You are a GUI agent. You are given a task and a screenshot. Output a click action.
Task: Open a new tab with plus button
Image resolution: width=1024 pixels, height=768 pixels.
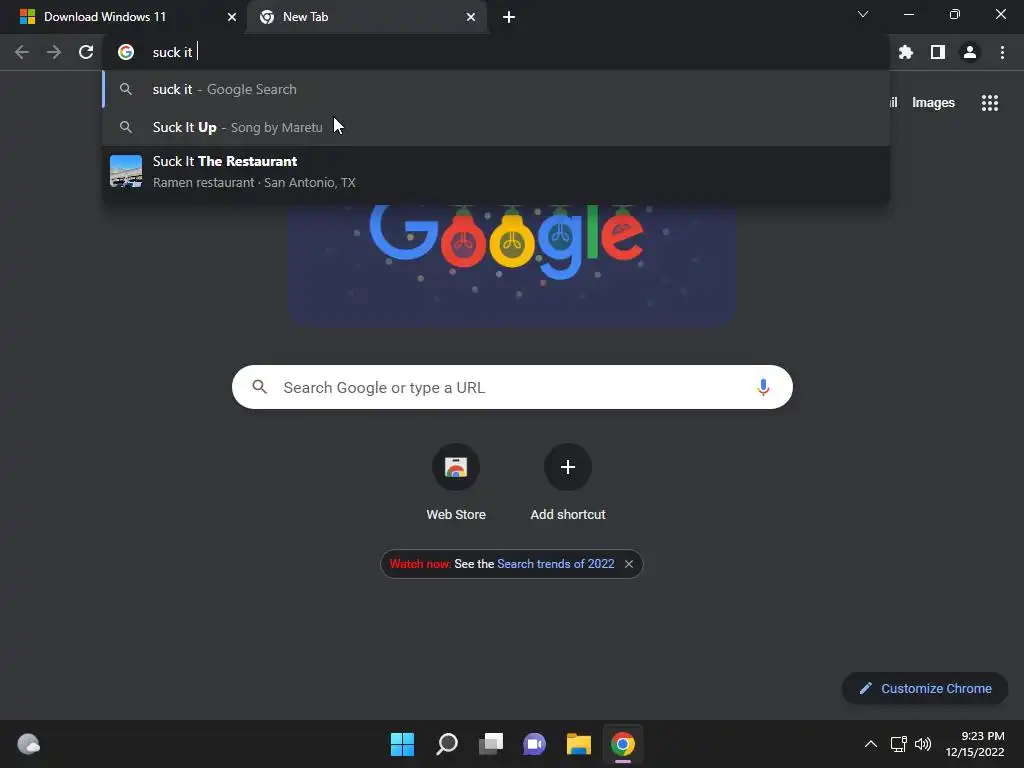click(x=509, y=17)
